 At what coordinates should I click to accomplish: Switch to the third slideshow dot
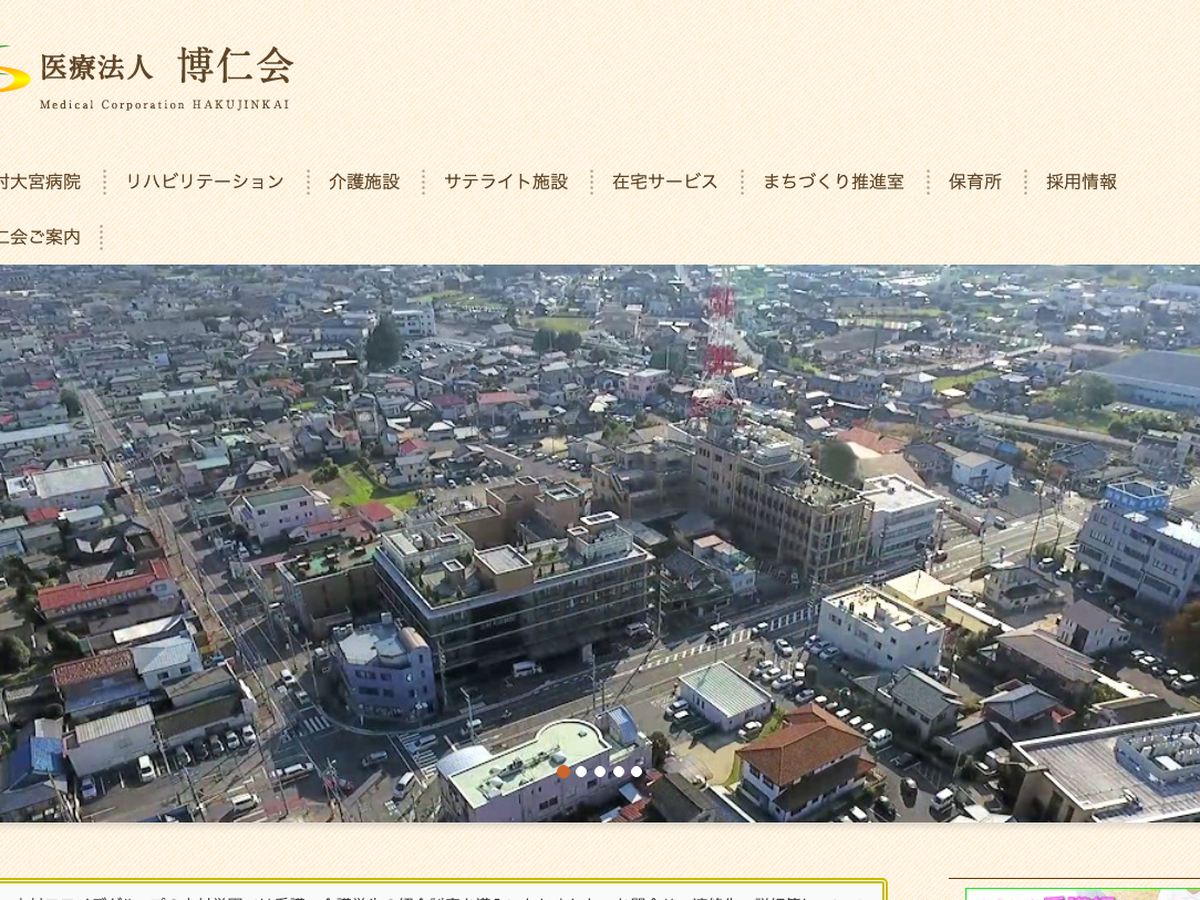pos(600,771)
